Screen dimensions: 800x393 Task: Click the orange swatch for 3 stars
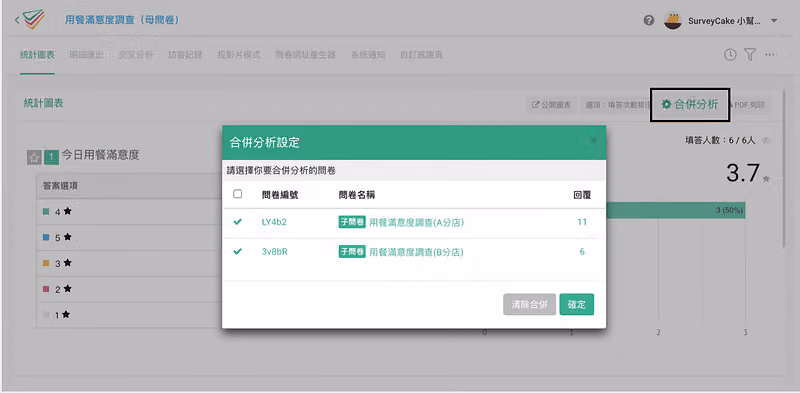click(46, 263)
